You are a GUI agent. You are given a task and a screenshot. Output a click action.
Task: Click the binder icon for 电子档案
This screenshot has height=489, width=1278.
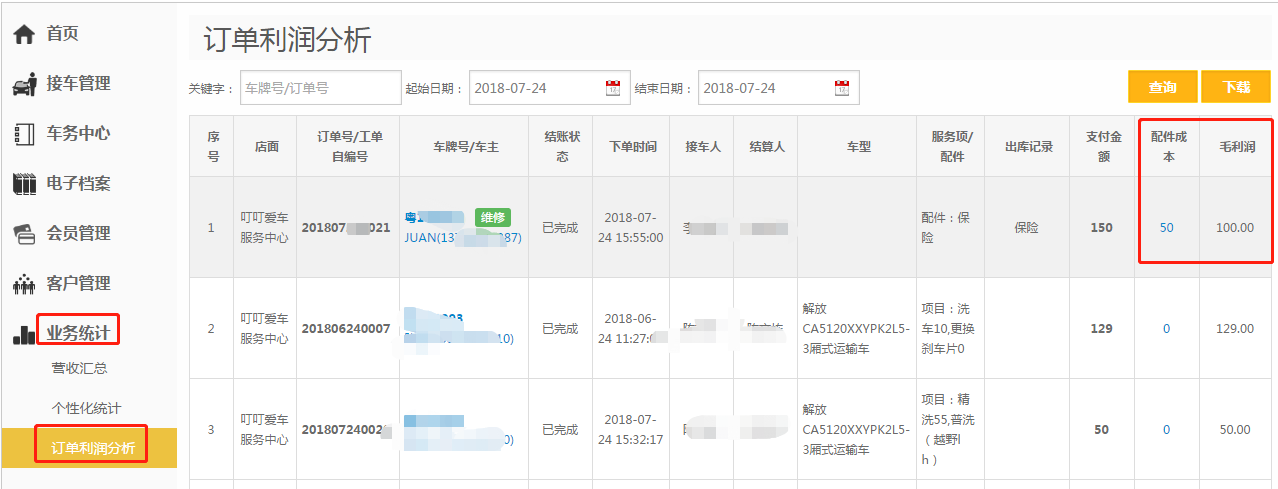click(24, 184)
